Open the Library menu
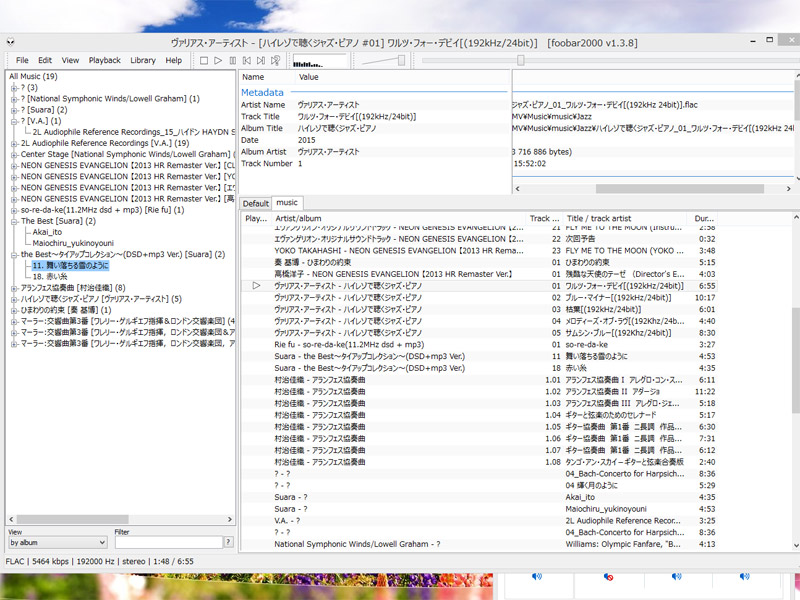This screenshot has height=600, width=800. tap(143, 61)
